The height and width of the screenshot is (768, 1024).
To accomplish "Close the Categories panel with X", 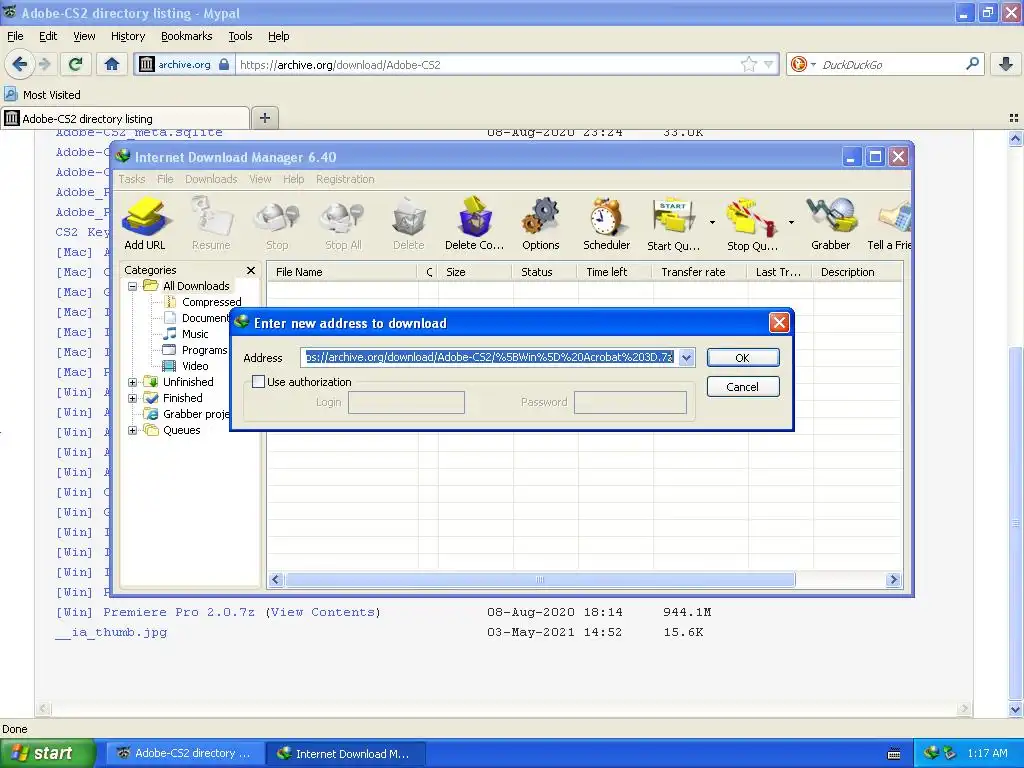I will (251, 270).
